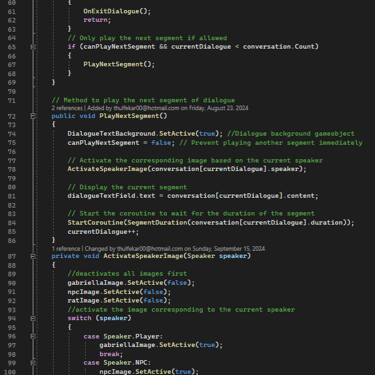Click line number 82 in the gutter

(x=12, y=205)
